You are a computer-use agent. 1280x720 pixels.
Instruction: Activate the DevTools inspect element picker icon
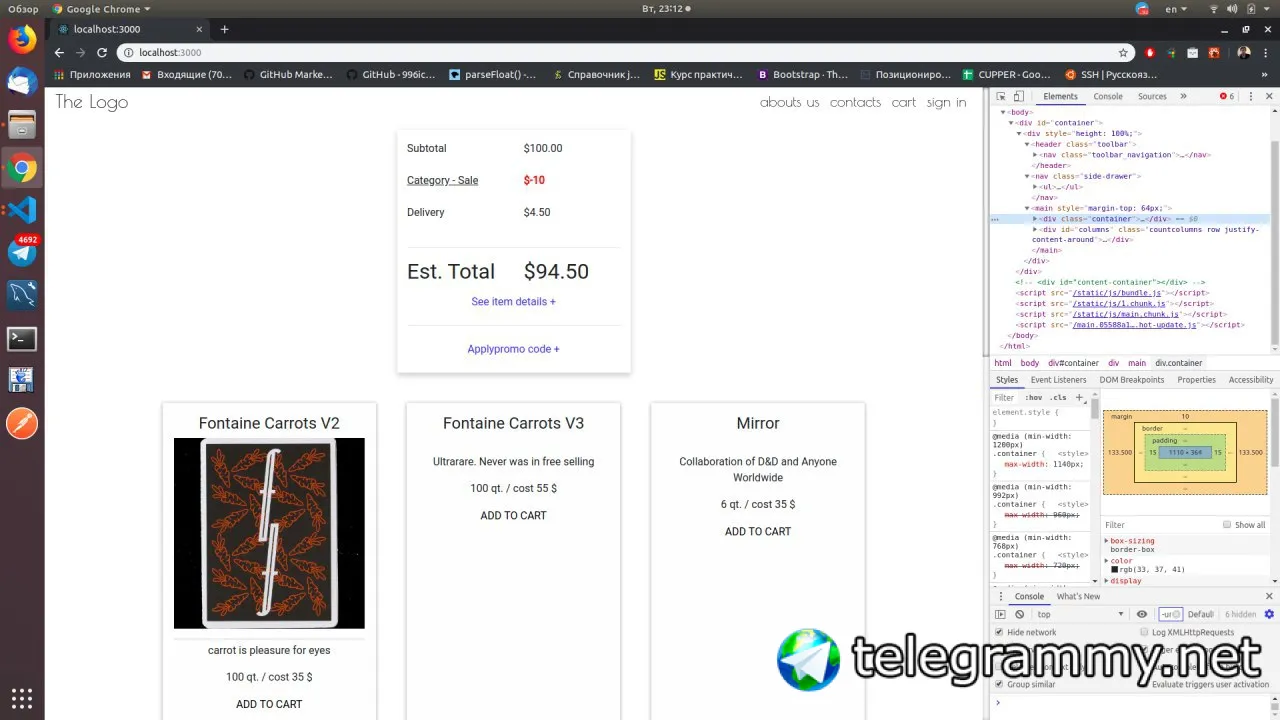[1001, 97]
